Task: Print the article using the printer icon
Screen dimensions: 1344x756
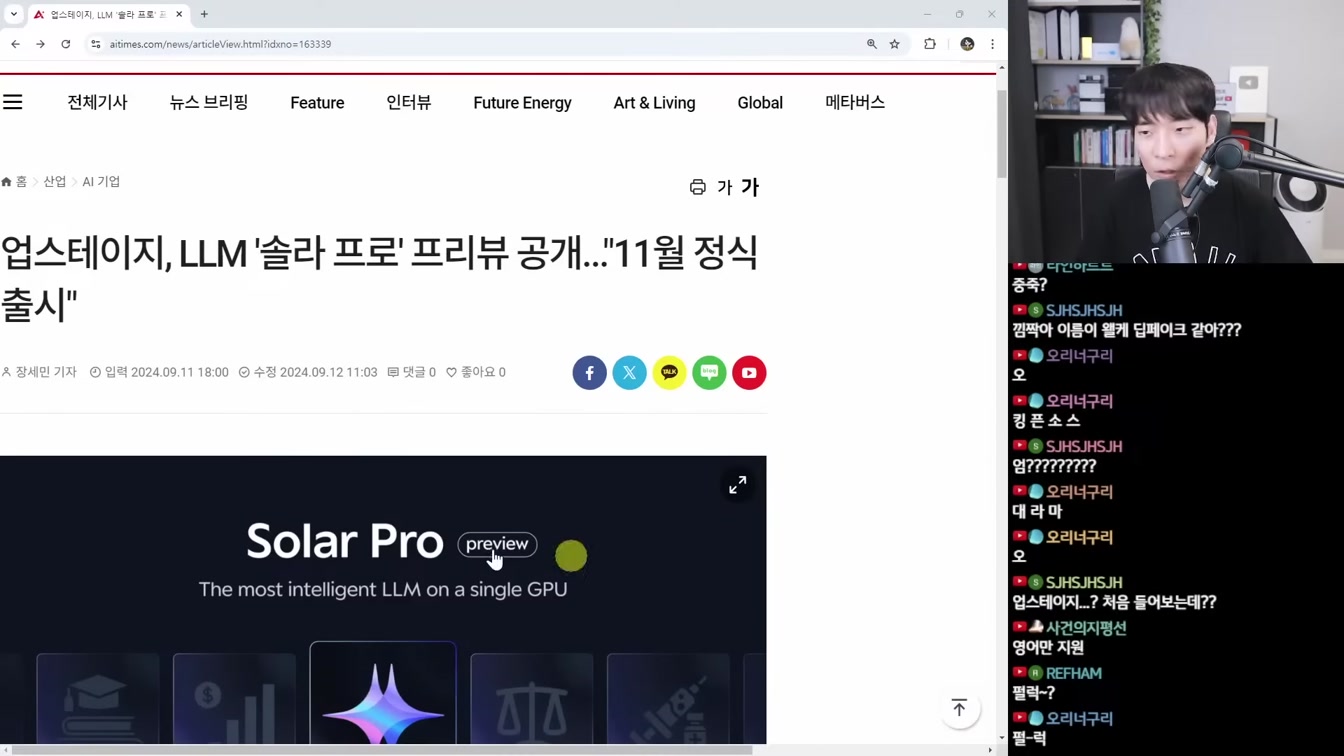Action: (x=698, y=187)
